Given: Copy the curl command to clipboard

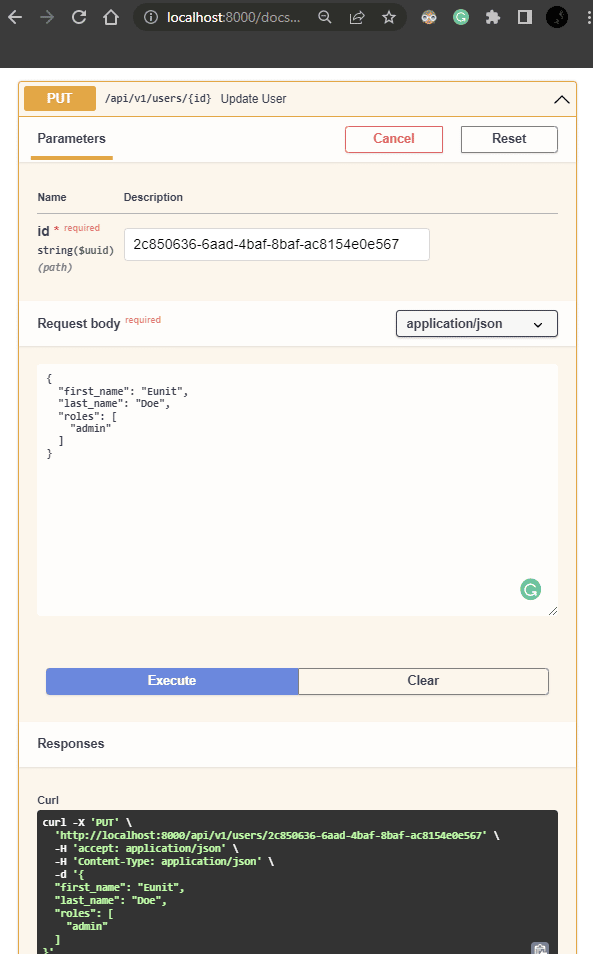Looking at the screenshot, I should [539, 947].
